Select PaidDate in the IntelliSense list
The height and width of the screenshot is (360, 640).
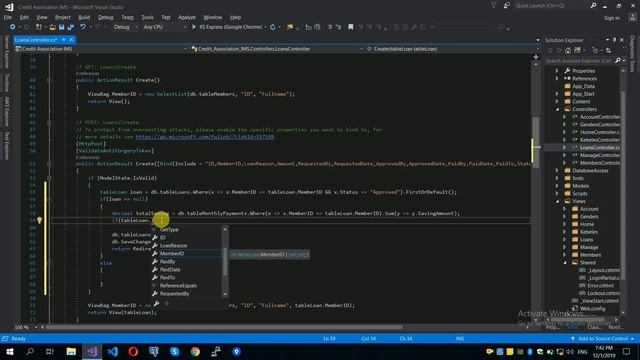click(170, 269)
